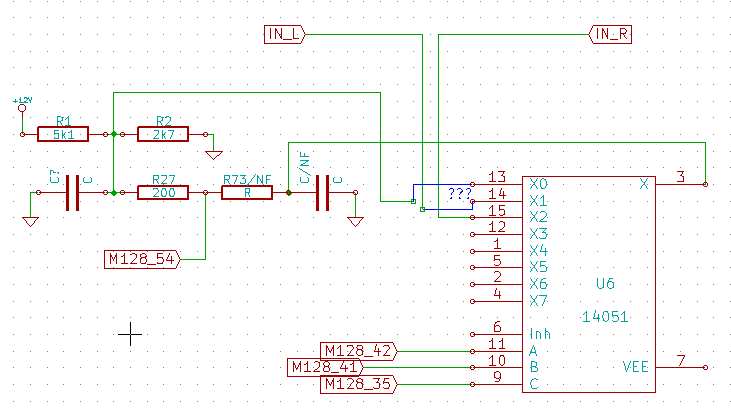Click the blue ??? text near X1
731x414 pixels.
pyautogui.click(x=459, y=194)
